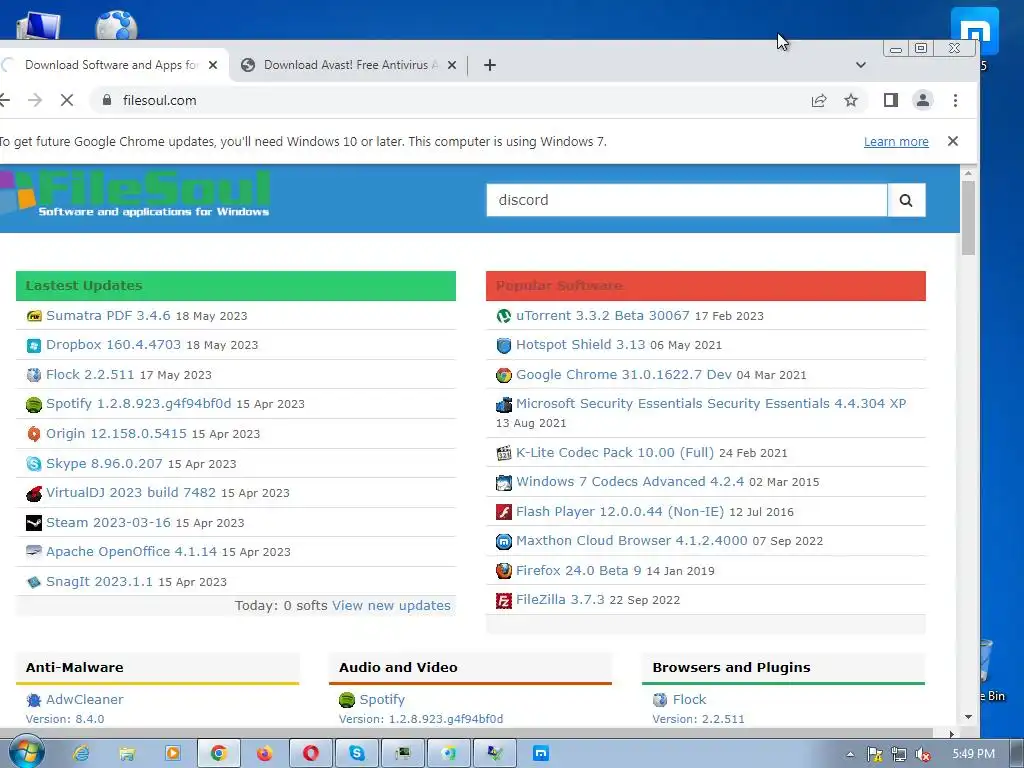The width and height of the screenshot is (1024, 768).
Task: Open K-Lite Codec Pack 10.00 (Full) link
Action: click(615, 453)
